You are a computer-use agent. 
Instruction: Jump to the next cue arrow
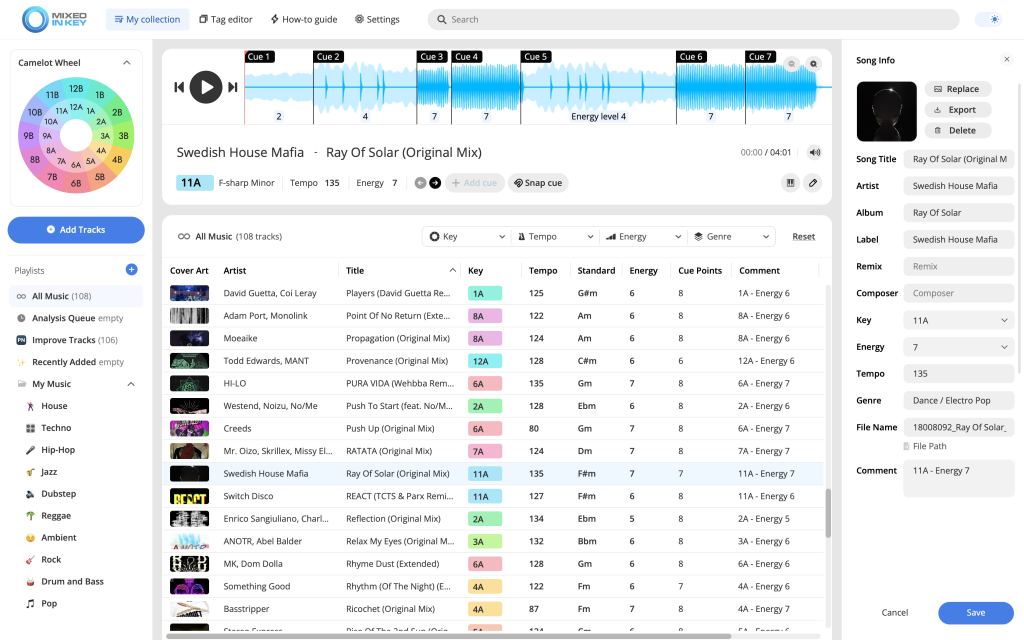(435, 183)
